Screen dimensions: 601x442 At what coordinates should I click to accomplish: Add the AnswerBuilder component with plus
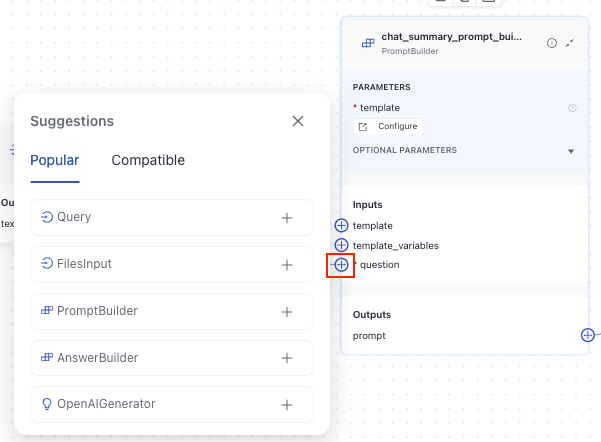pos(287,358)
